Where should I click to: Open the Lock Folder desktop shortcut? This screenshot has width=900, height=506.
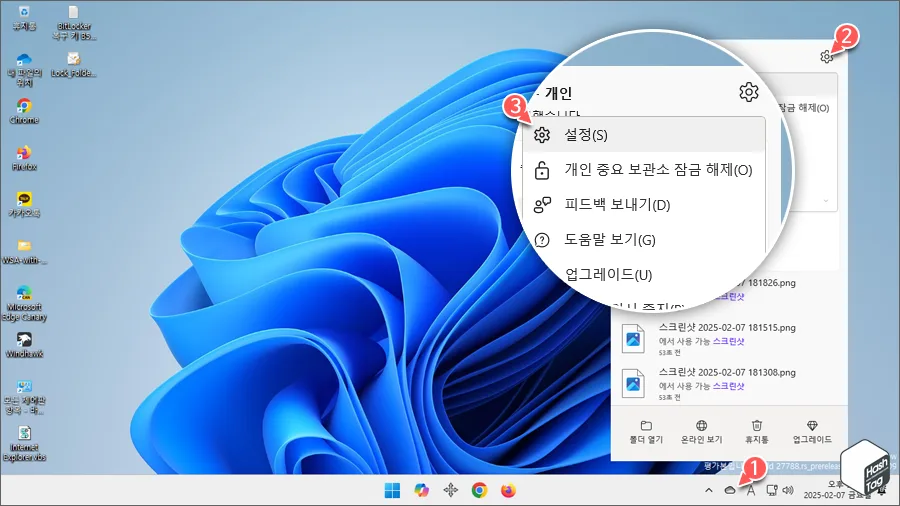click(73, 64)
